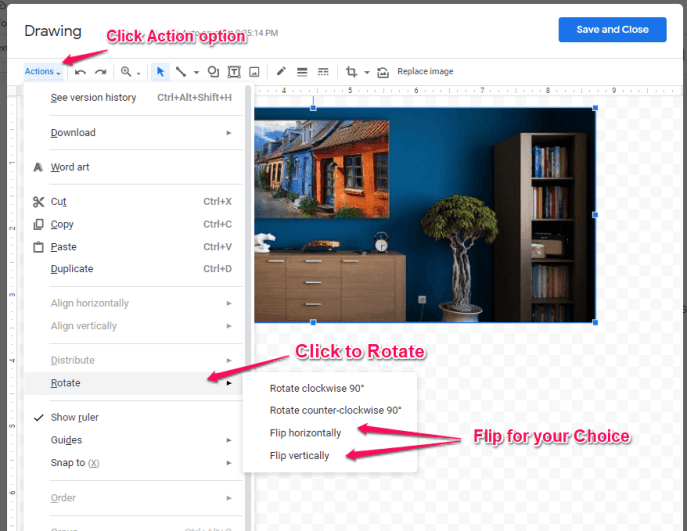Choose Word art menu item
Image resolution: width=687 pixels, height=531 pixels.
tap(134, 167)
